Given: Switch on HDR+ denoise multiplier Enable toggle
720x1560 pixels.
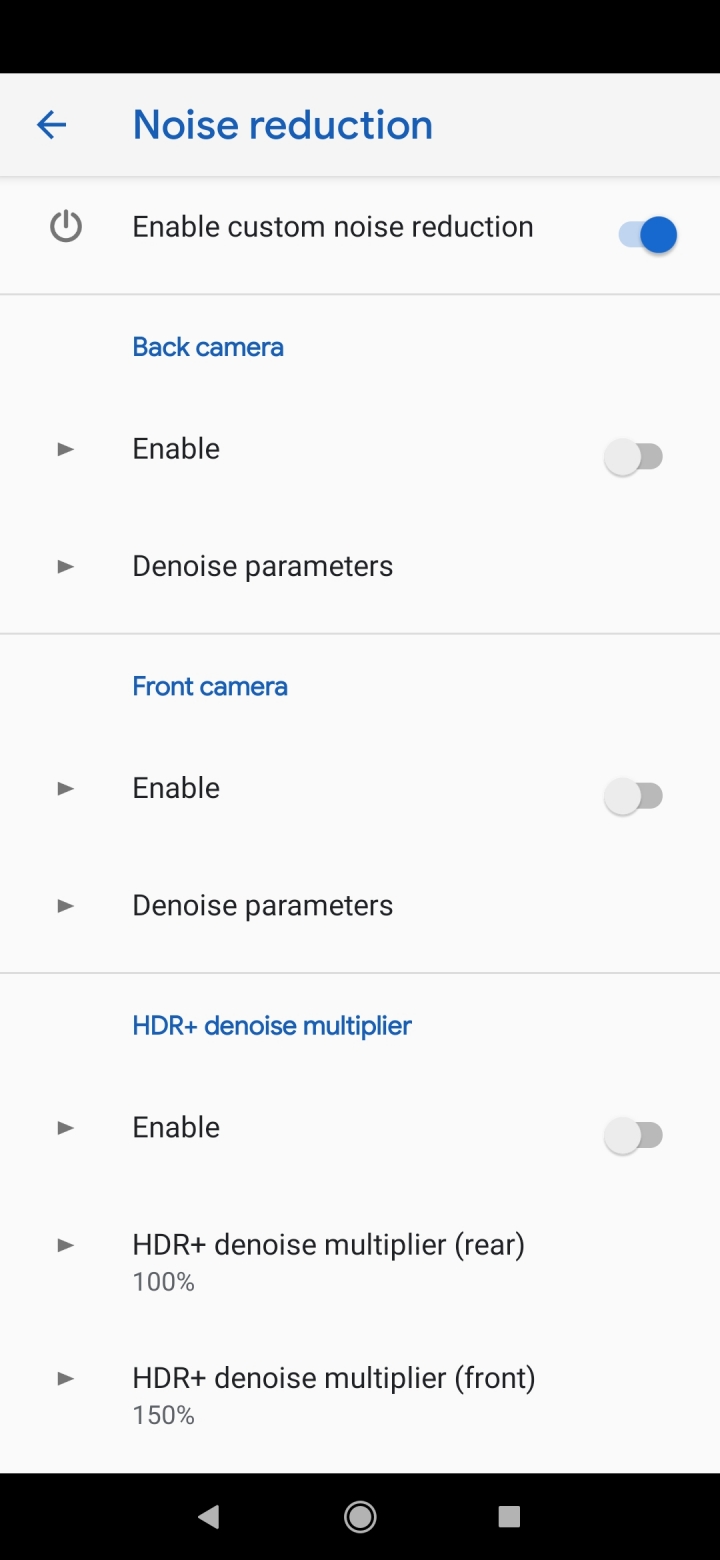Looking at the screenshot, I should 634,1135.
